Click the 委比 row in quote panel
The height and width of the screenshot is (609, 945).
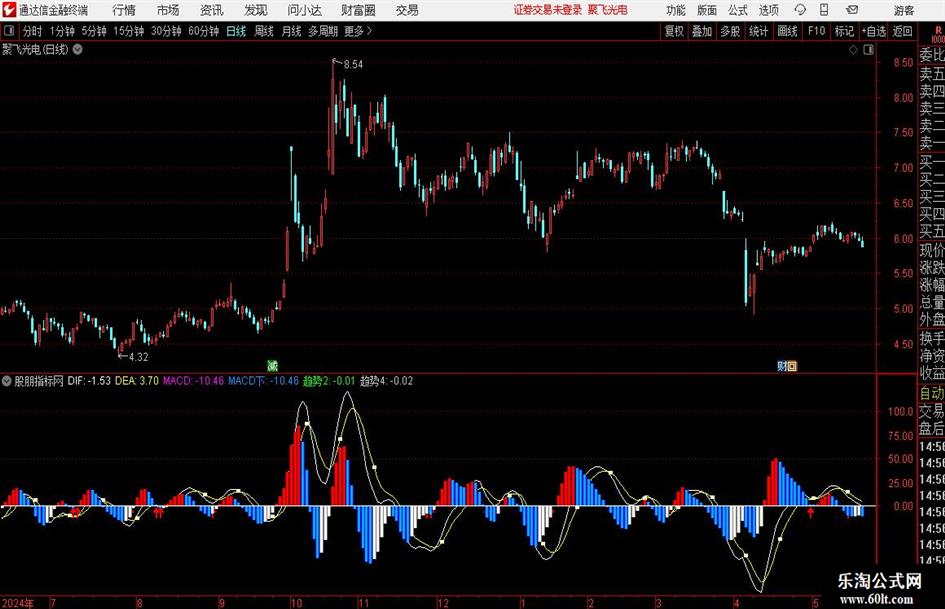coord(932,55)
